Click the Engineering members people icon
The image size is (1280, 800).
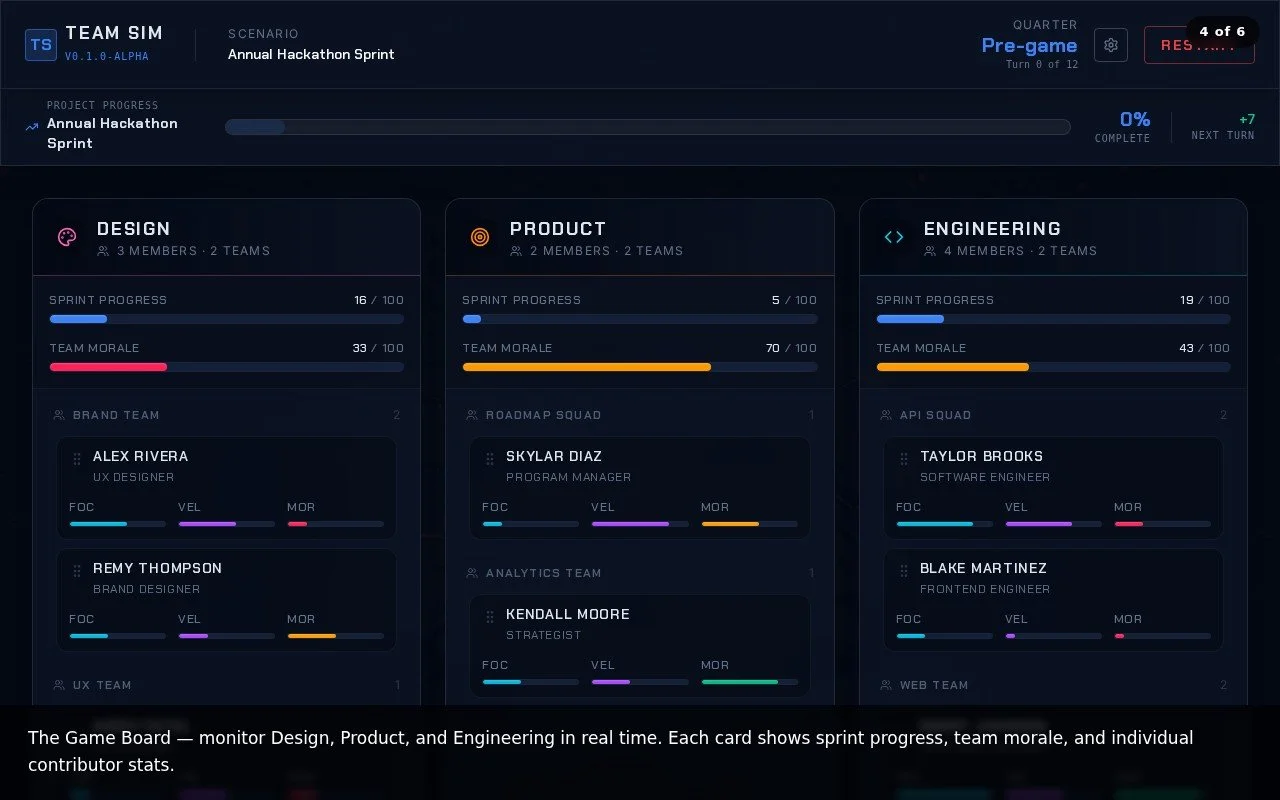click(930, 251)
